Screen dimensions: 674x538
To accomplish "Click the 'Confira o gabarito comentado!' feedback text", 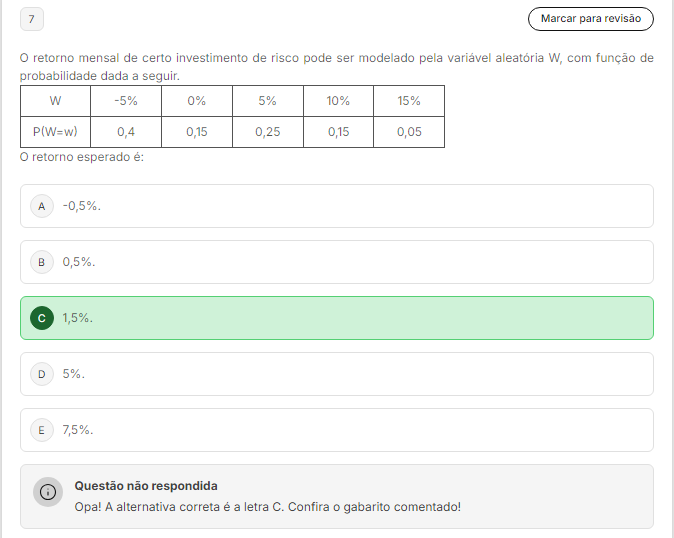I will pyautogui.click(x=375, y=507).
